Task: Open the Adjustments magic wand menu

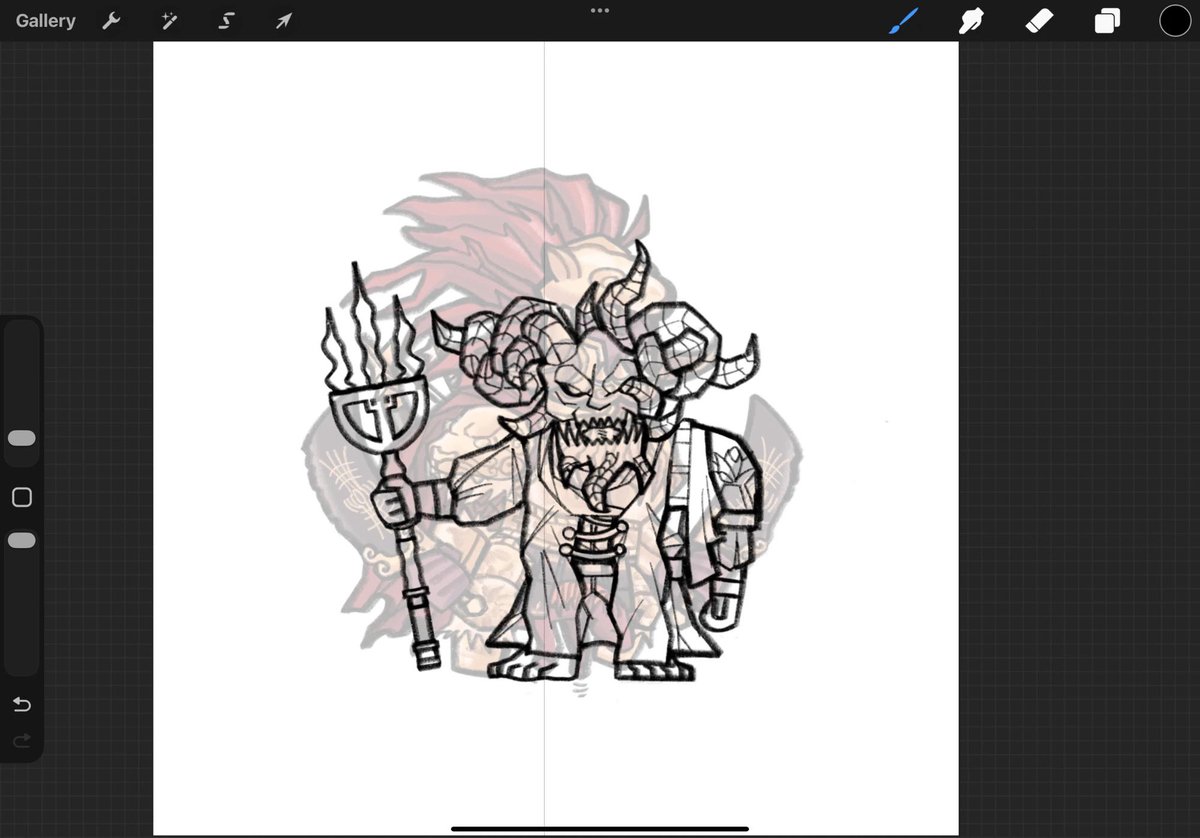Action: (x=169, y=20)
